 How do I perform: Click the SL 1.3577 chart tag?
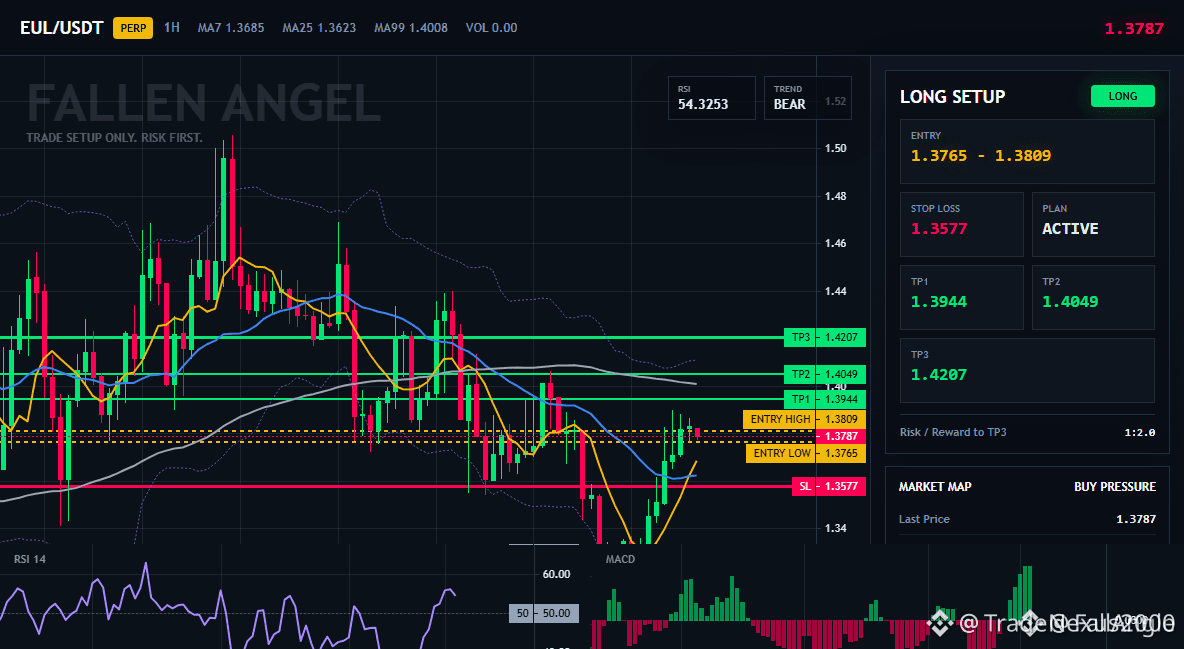click(829, 487)
